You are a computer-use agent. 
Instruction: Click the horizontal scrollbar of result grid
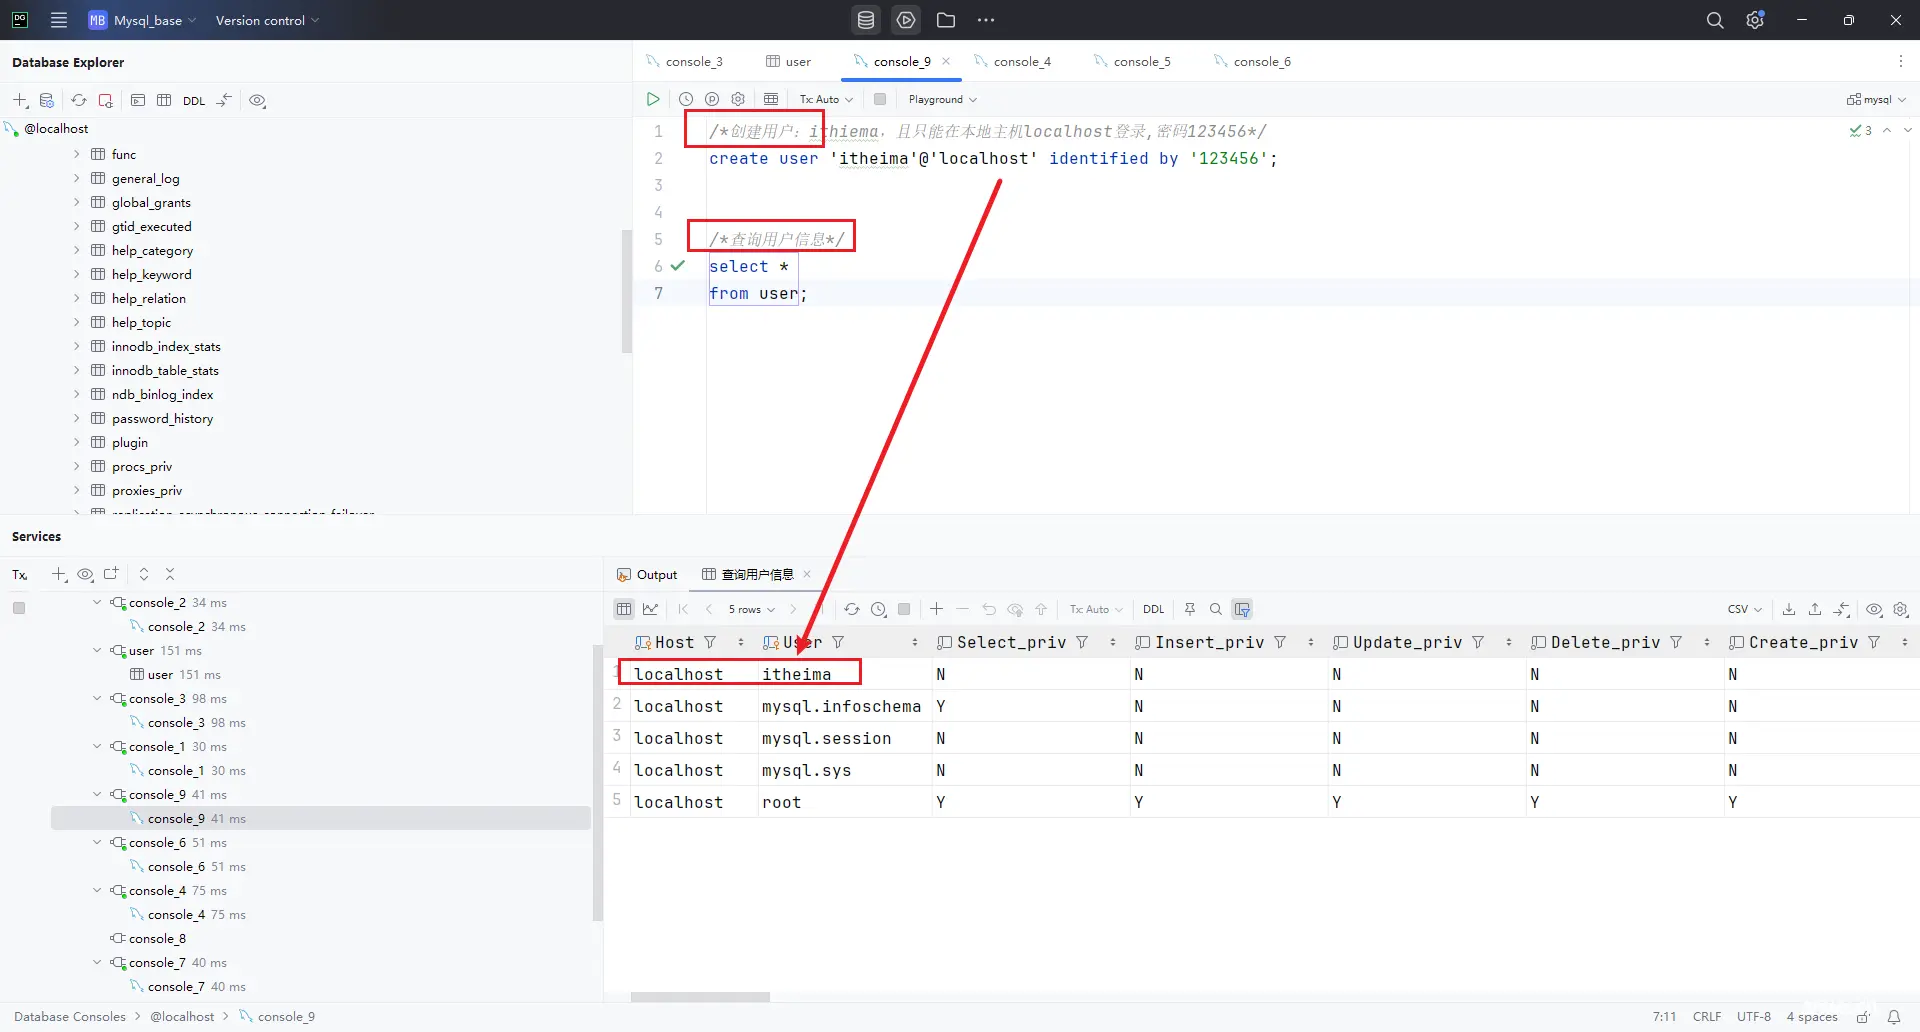coord(700,997)
